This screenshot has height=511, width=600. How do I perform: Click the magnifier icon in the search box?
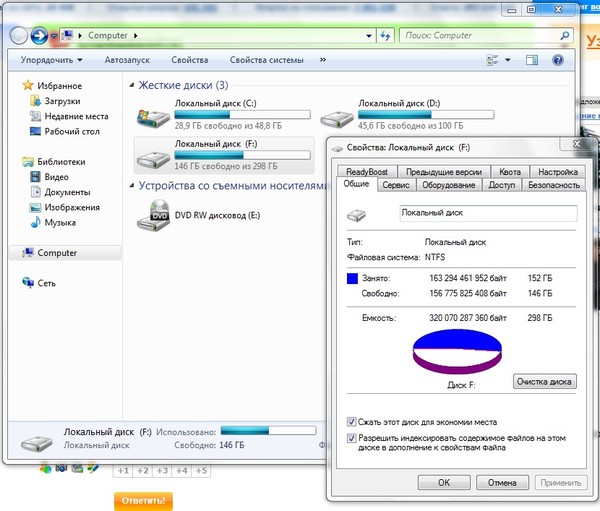(564, 36)
